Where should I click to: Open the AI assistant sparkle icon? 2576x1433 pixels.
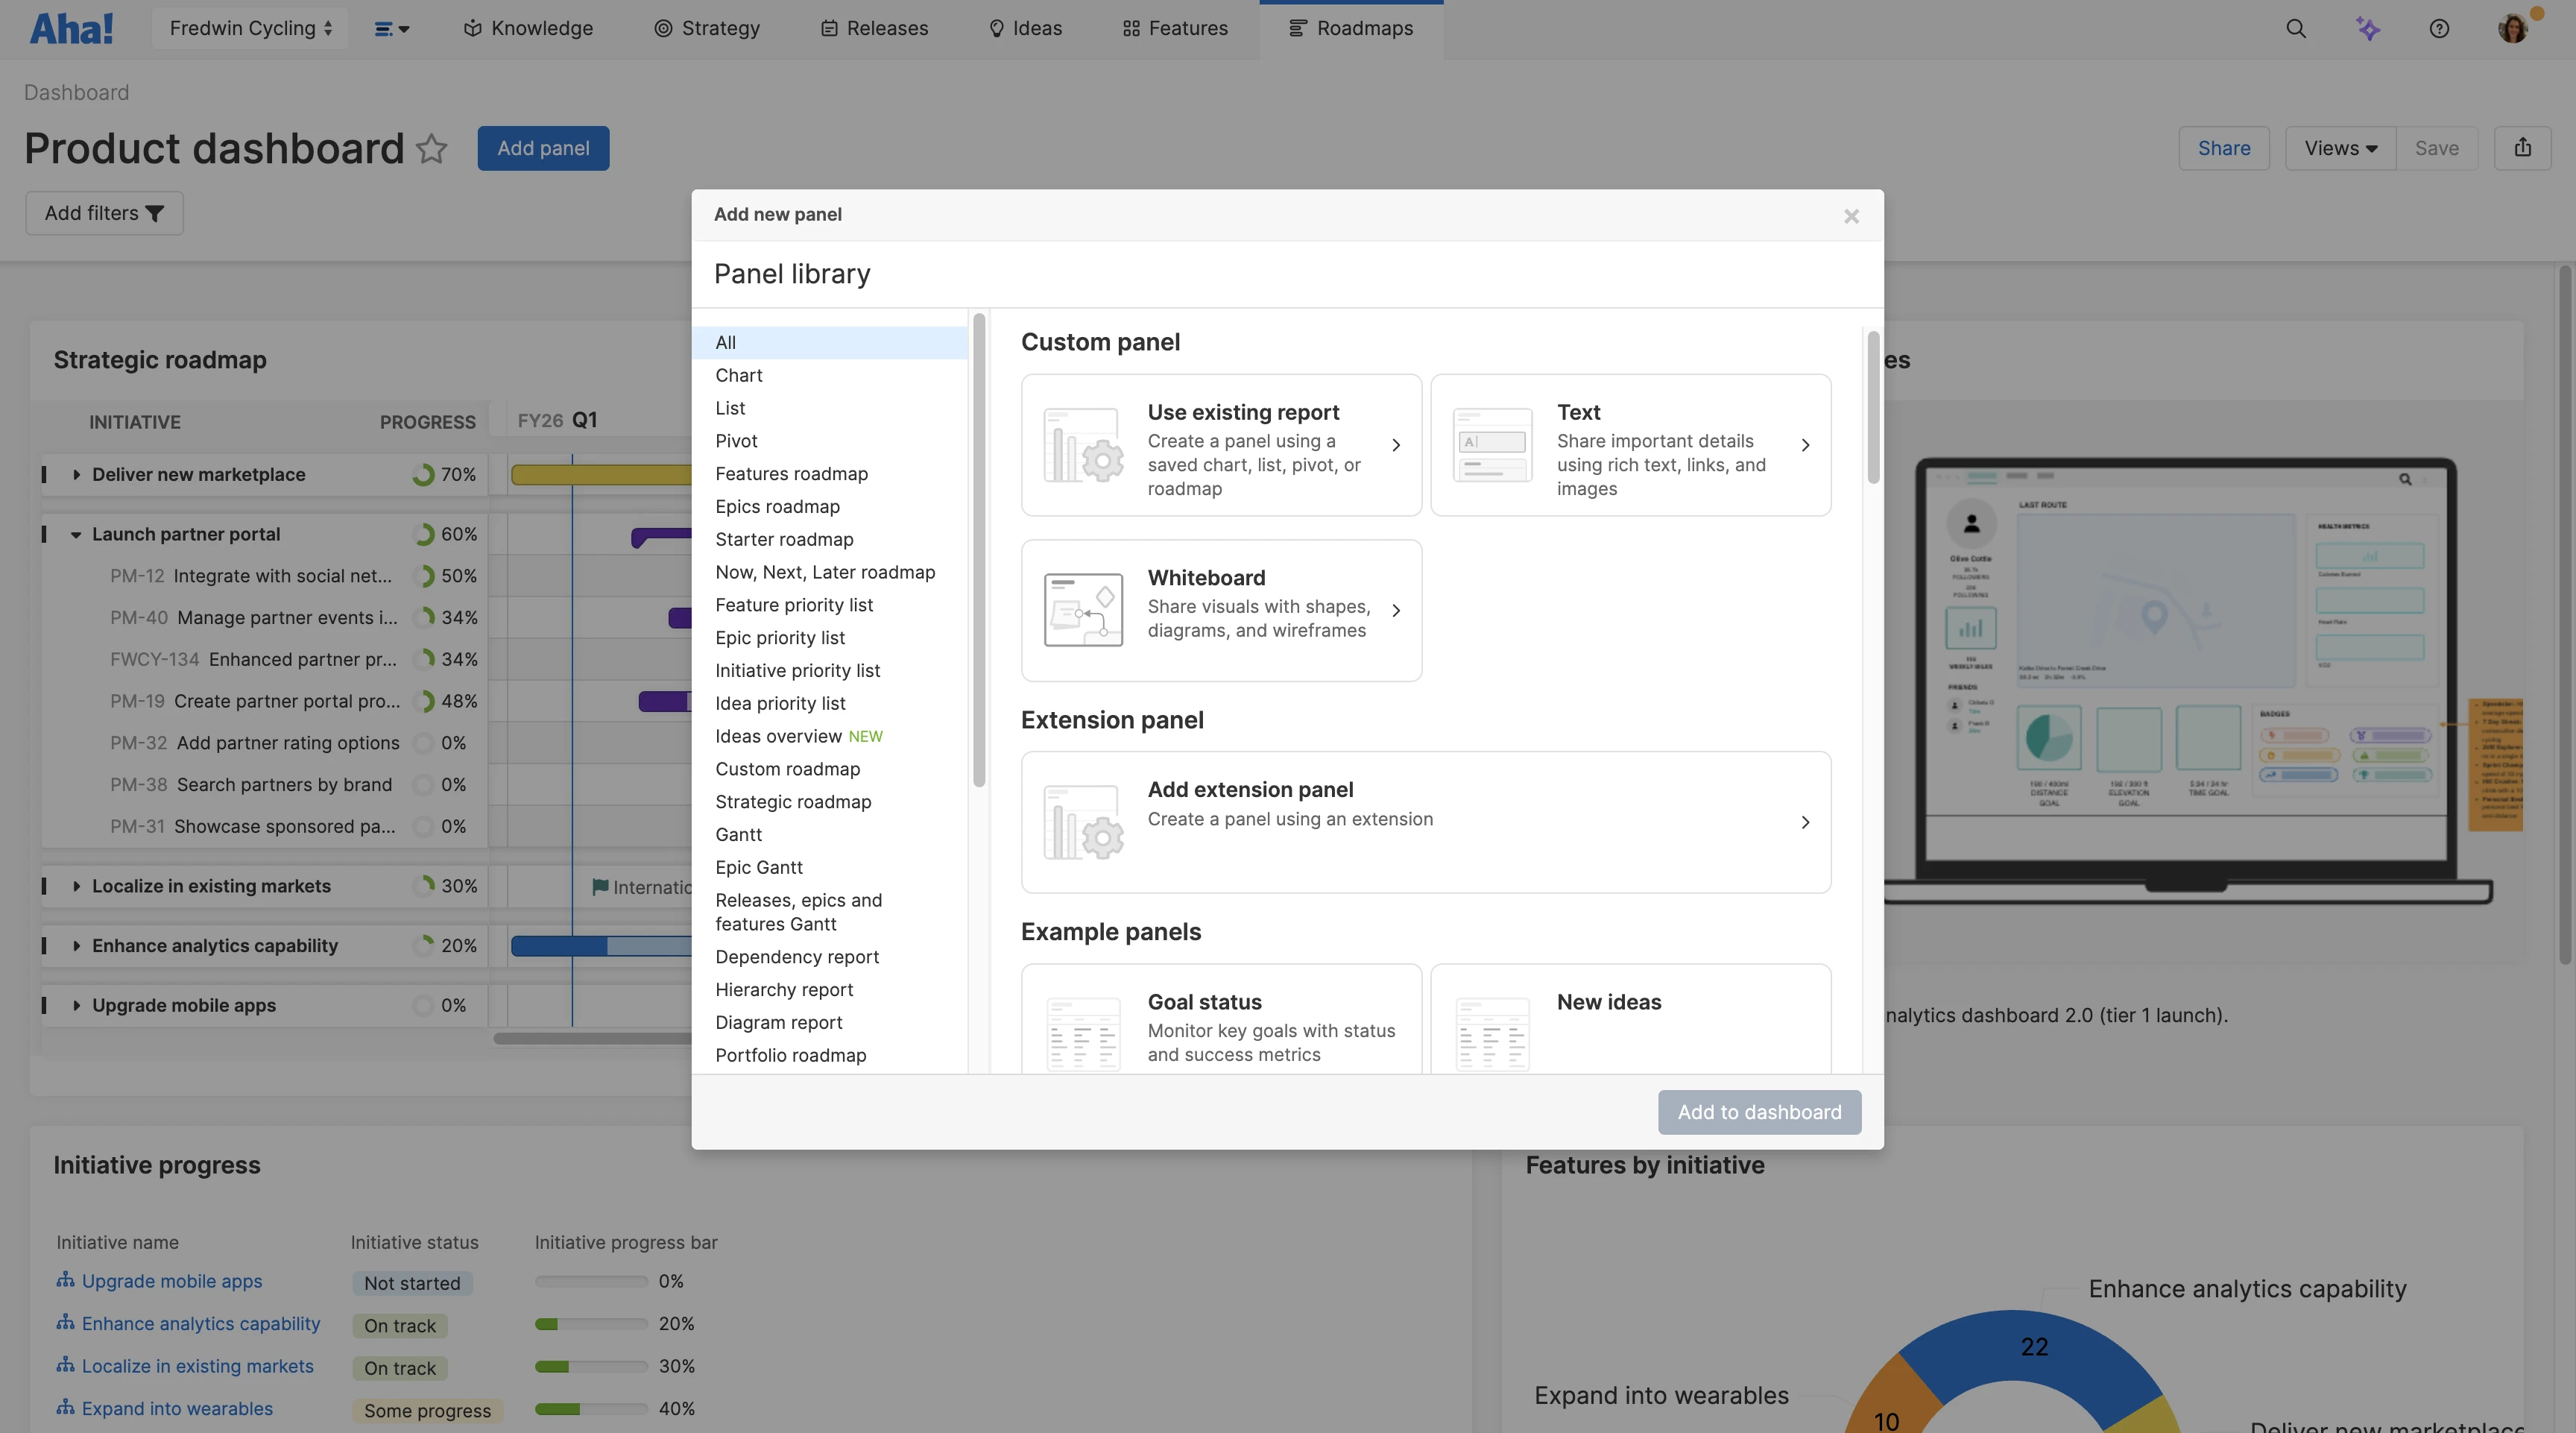pos(2368,27)
